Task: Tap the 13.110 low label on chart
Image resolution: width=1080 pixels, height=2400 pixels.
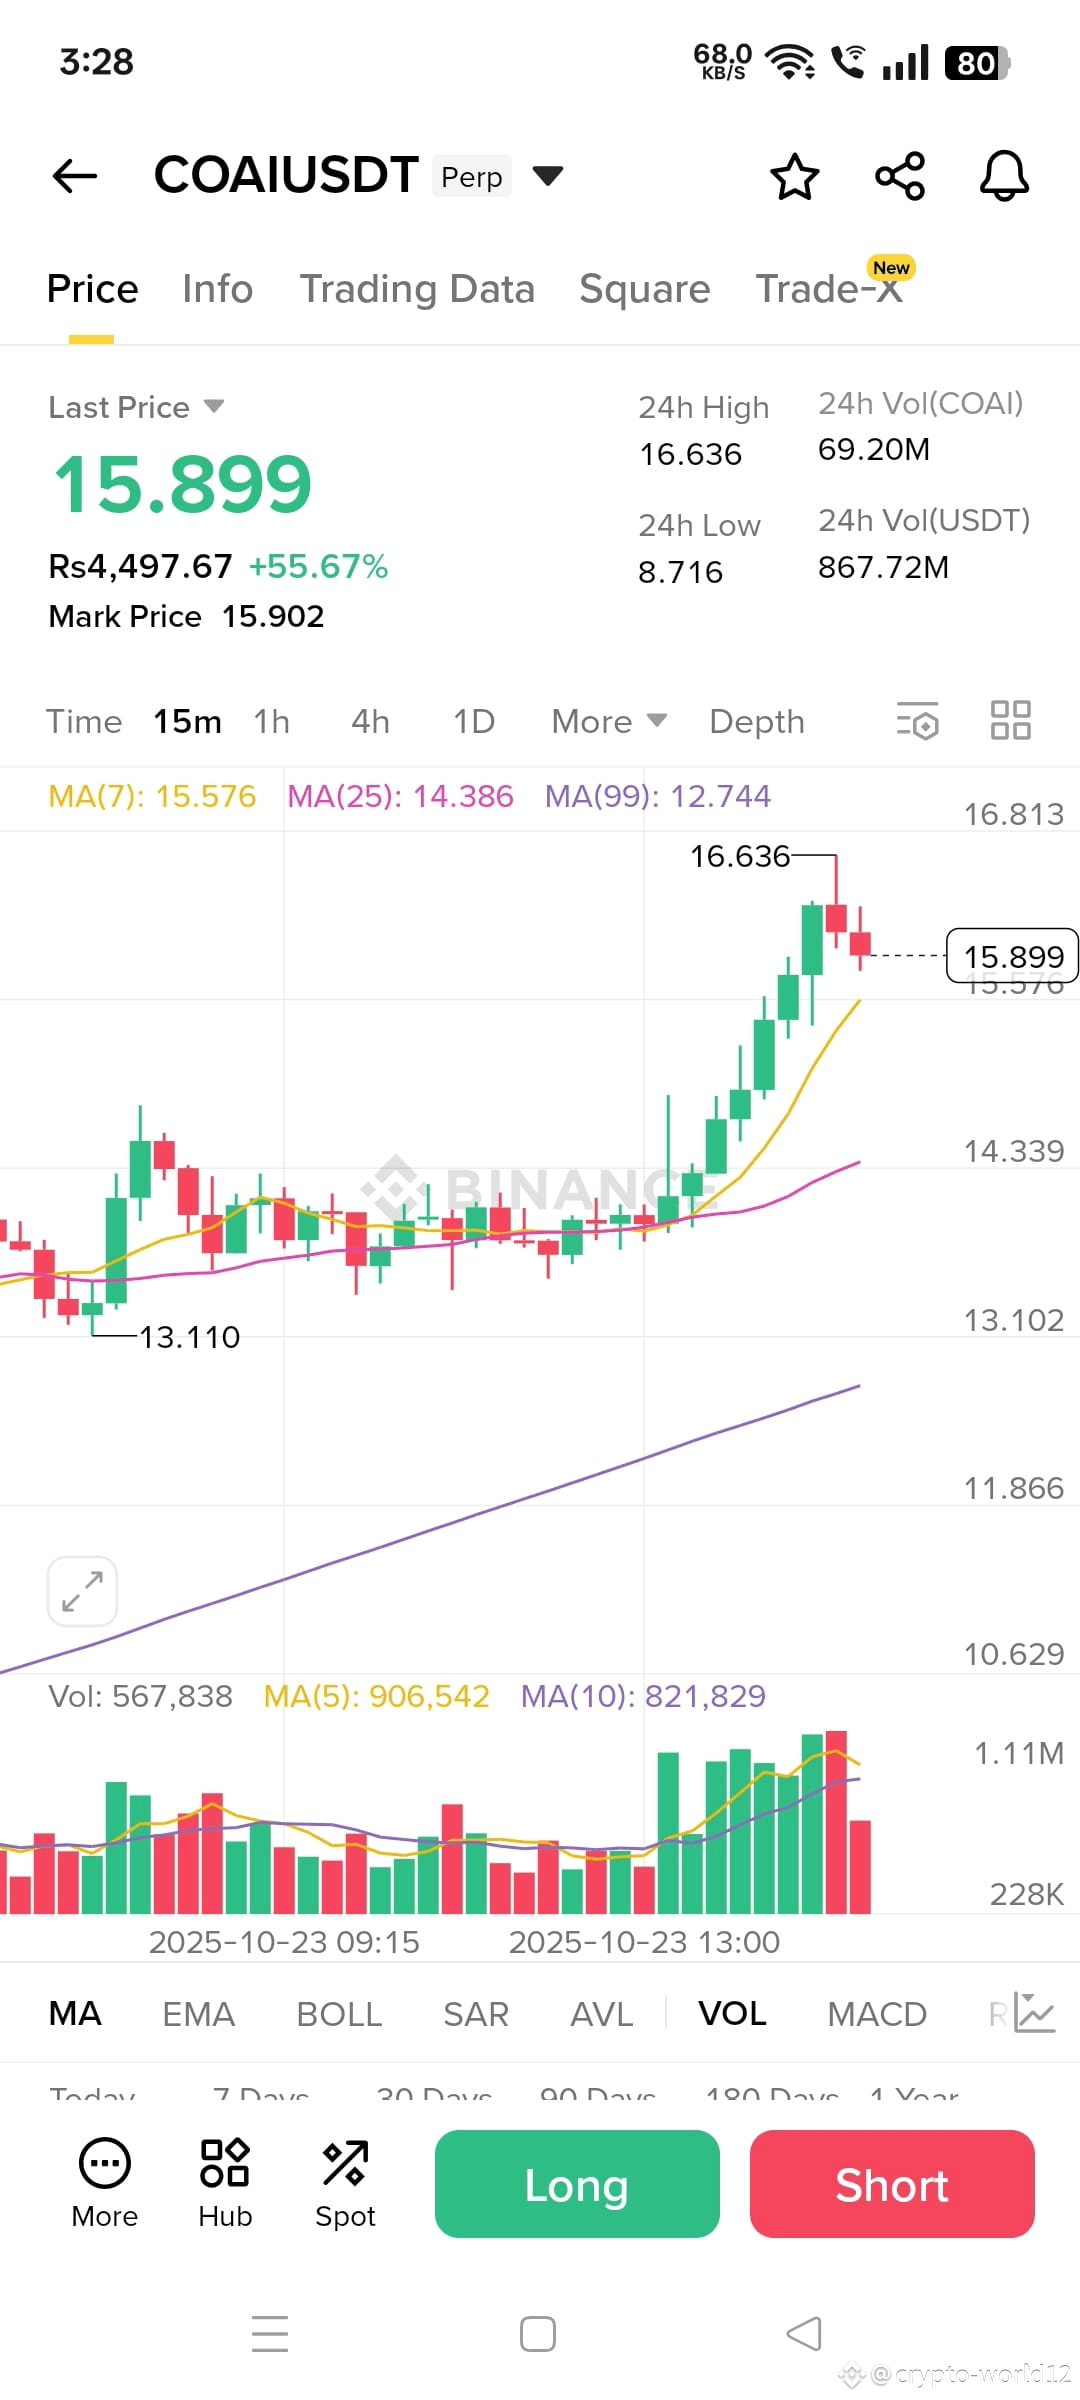Action: (190, 1337)
